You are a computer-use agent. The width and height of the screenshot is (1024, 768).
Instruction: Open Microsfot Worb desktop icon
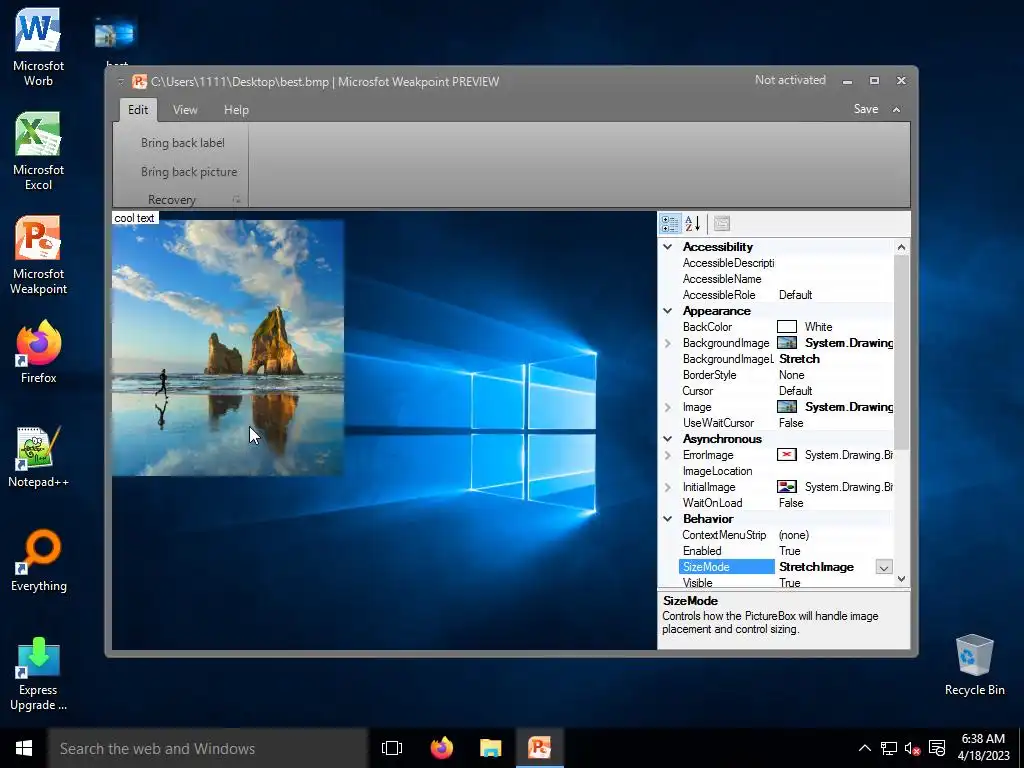tap(38, 47)
